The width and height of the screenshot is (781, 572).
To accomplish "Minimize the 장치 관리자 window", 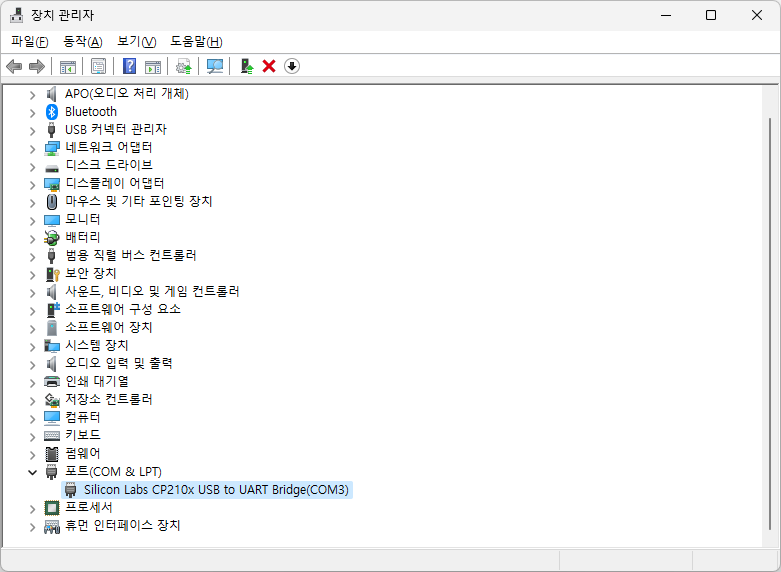I will [x=666, y=15].
